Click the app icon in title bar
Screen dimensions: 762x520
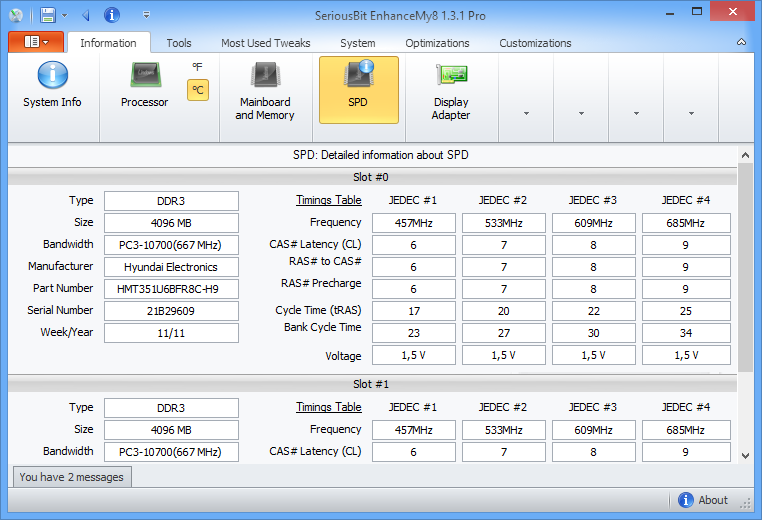16,16
